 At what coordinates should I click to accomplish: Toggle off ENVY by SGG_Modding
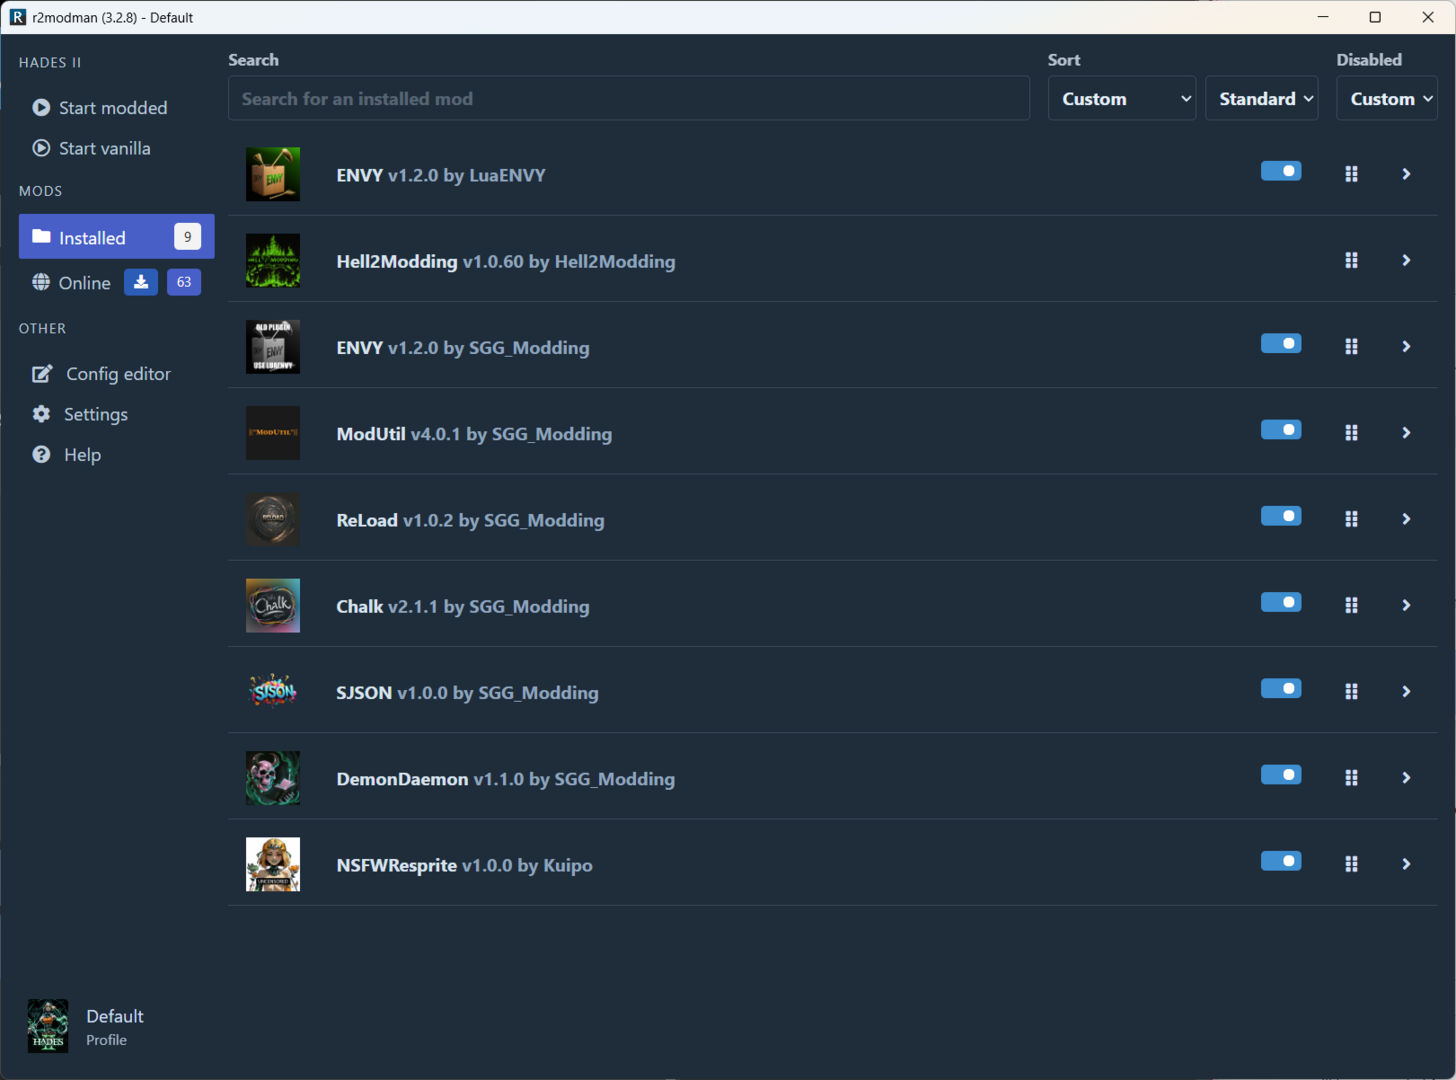coord(1281,344)
